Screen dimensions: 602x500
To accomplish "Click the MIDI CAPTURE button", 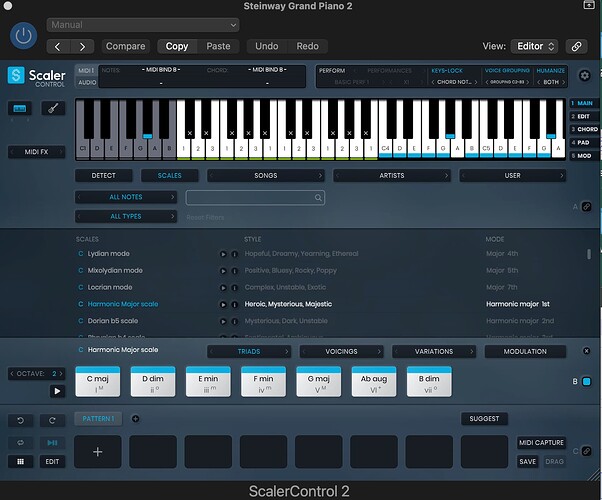I will 541,442.
